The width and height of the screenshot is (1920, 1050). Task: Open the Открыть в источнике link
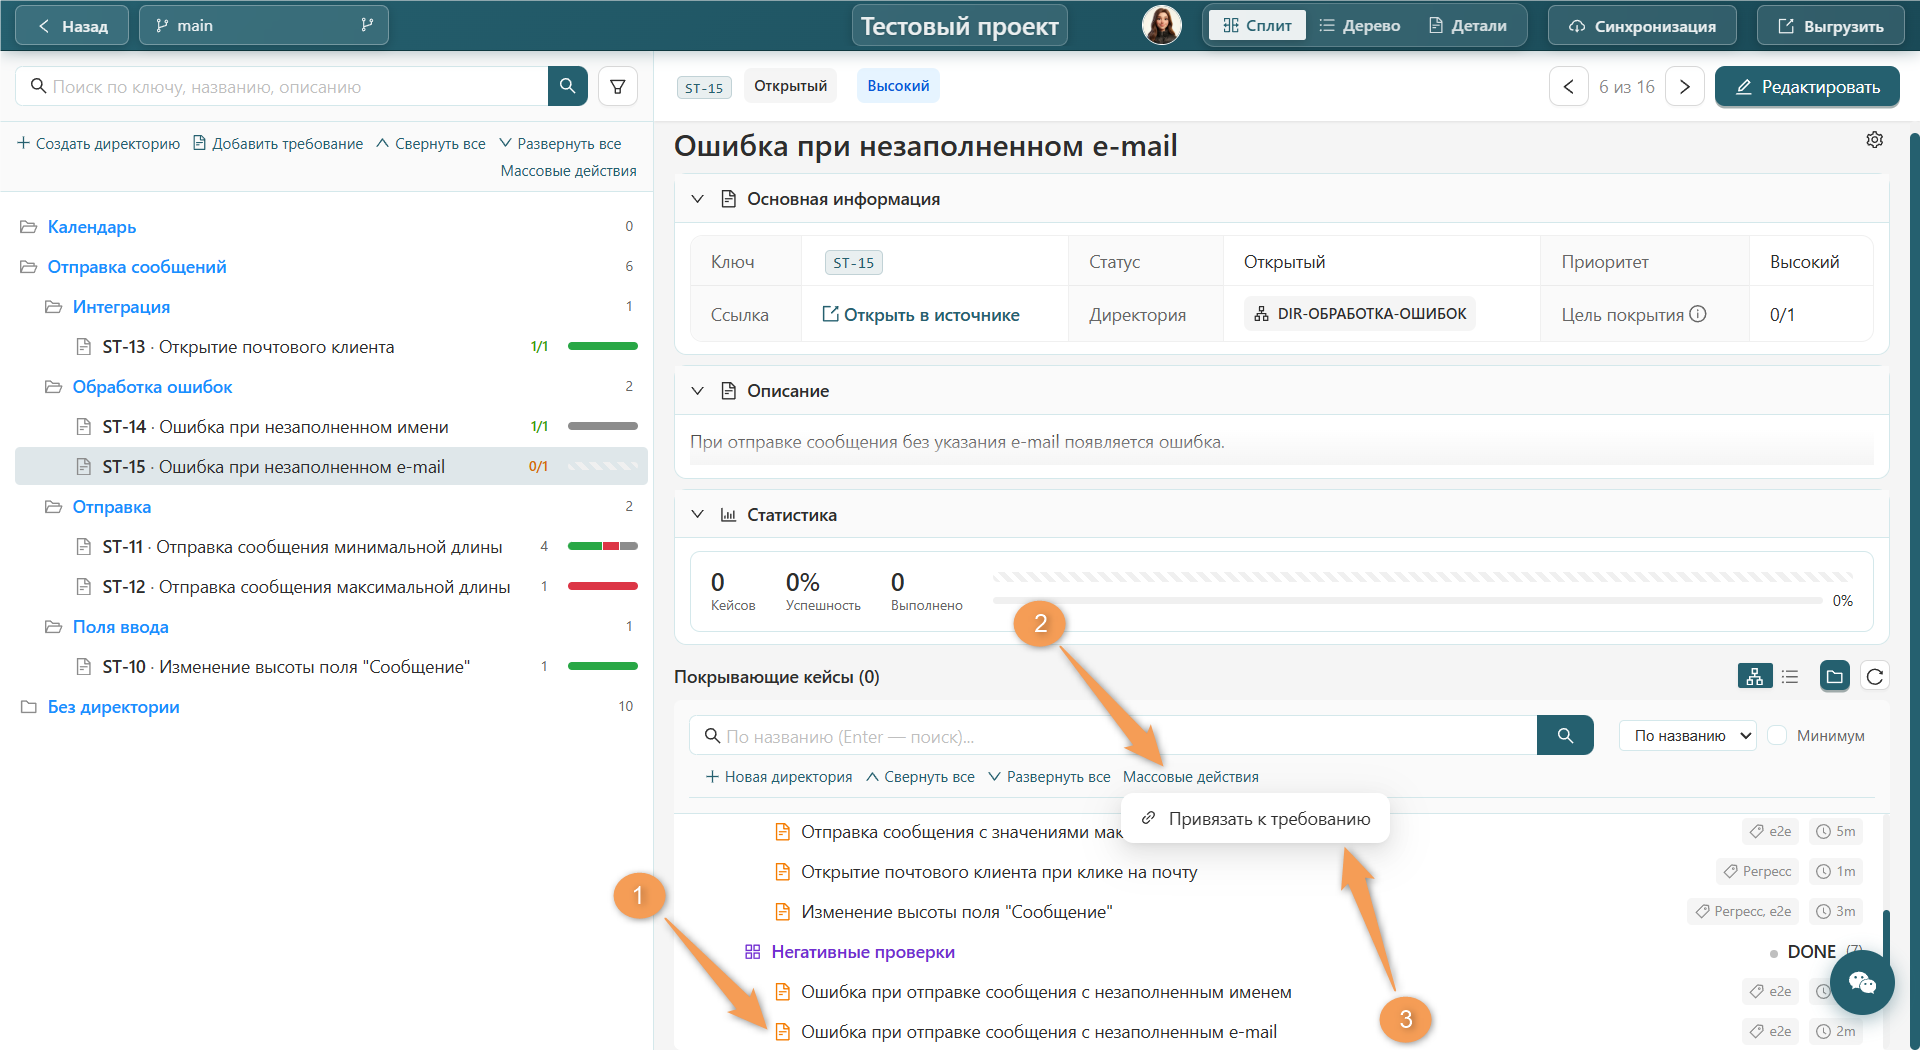[920, 315]
